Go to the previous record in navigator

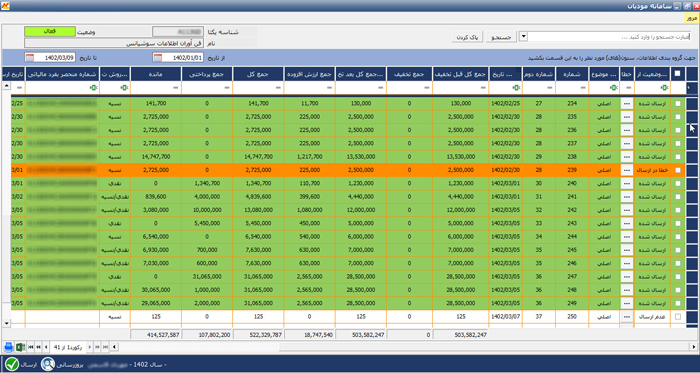click(46, 347)
